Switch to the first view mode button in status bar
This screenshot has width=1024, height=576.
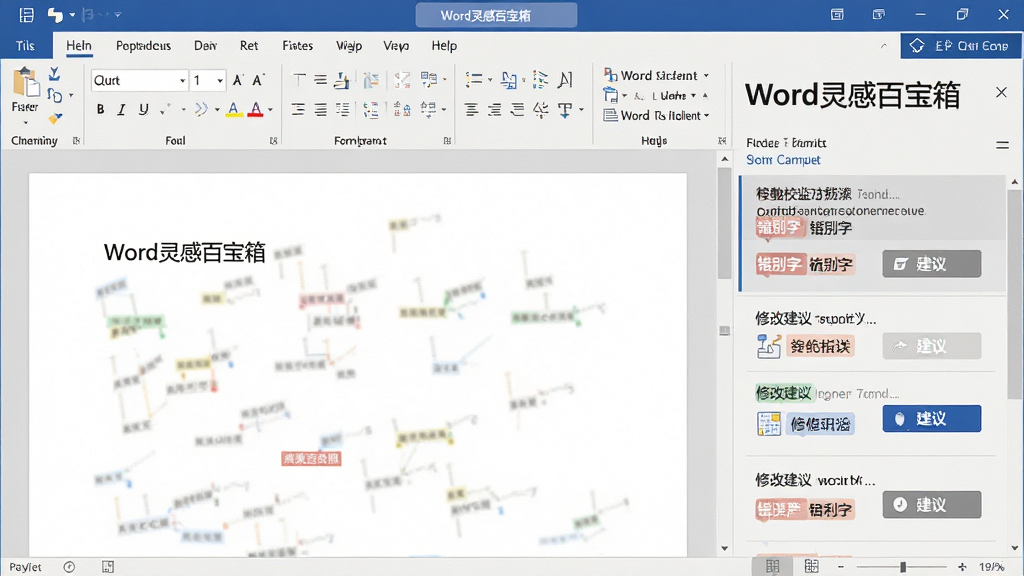pos(773,566)
